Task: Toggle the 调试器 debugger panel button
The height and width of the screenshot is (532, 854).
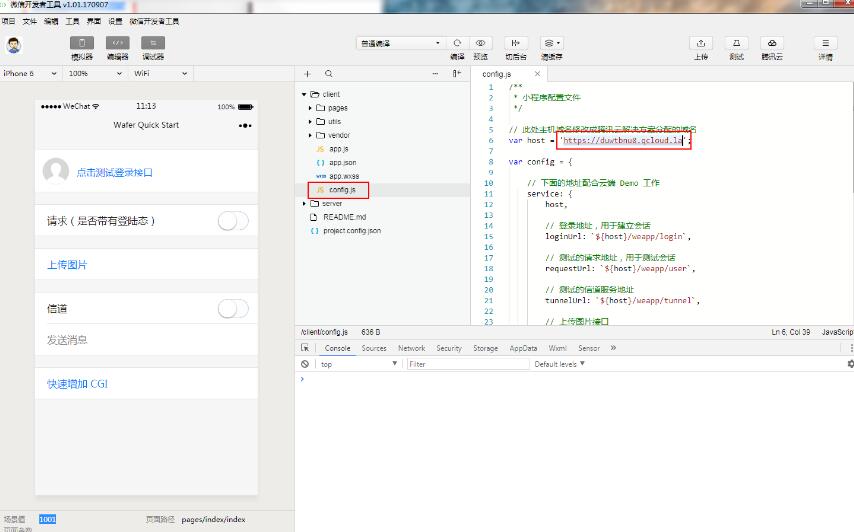Action: click(153, 43)
